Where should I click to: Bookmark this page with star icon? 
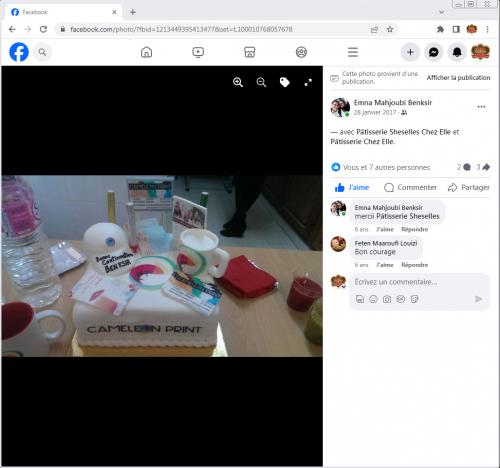[x=390, y=29]
